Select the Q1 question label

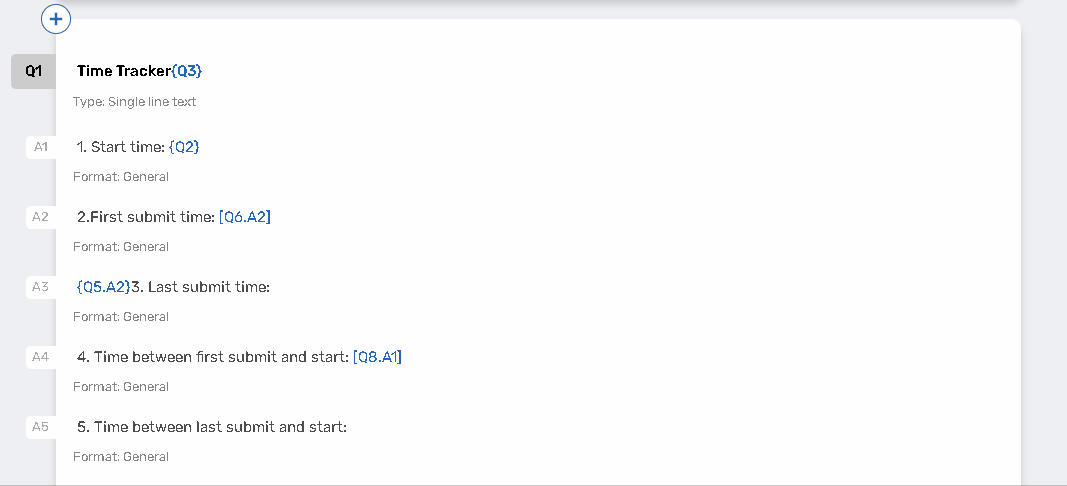[34, 71]
